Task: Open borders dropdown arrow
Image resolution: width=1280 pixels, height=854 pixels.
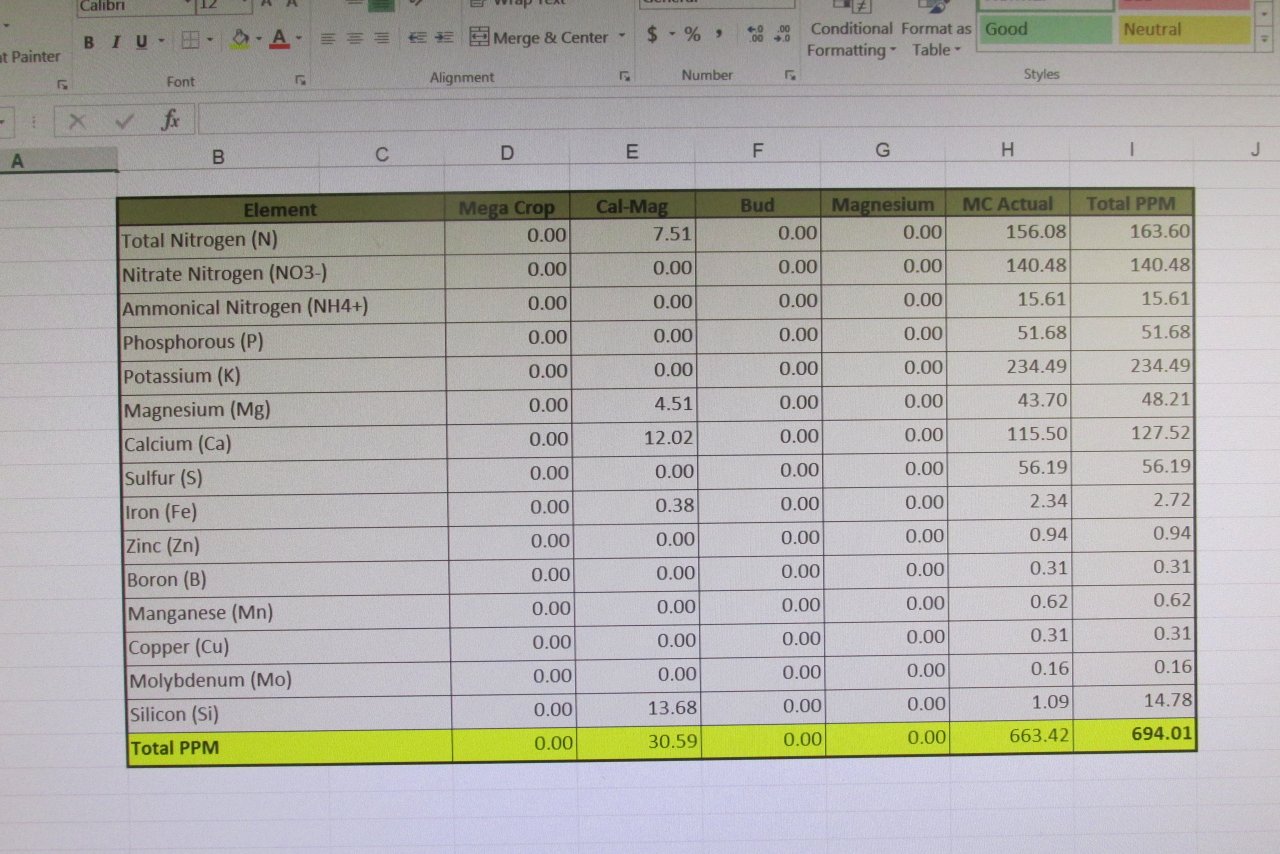Action: [210, 40]
